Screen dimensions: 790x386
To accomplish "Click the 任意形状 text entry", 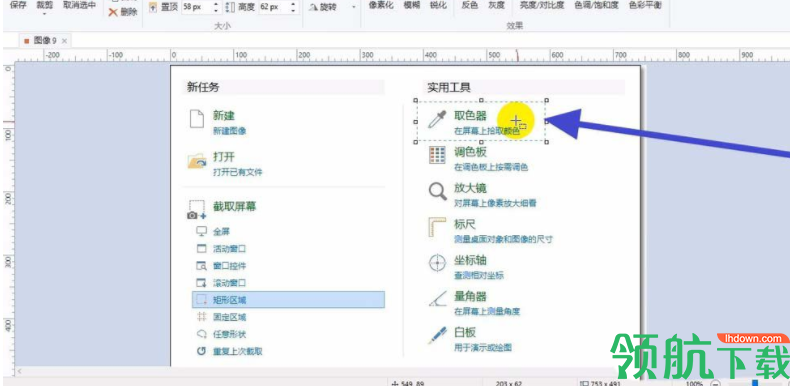I will [229, 335].
